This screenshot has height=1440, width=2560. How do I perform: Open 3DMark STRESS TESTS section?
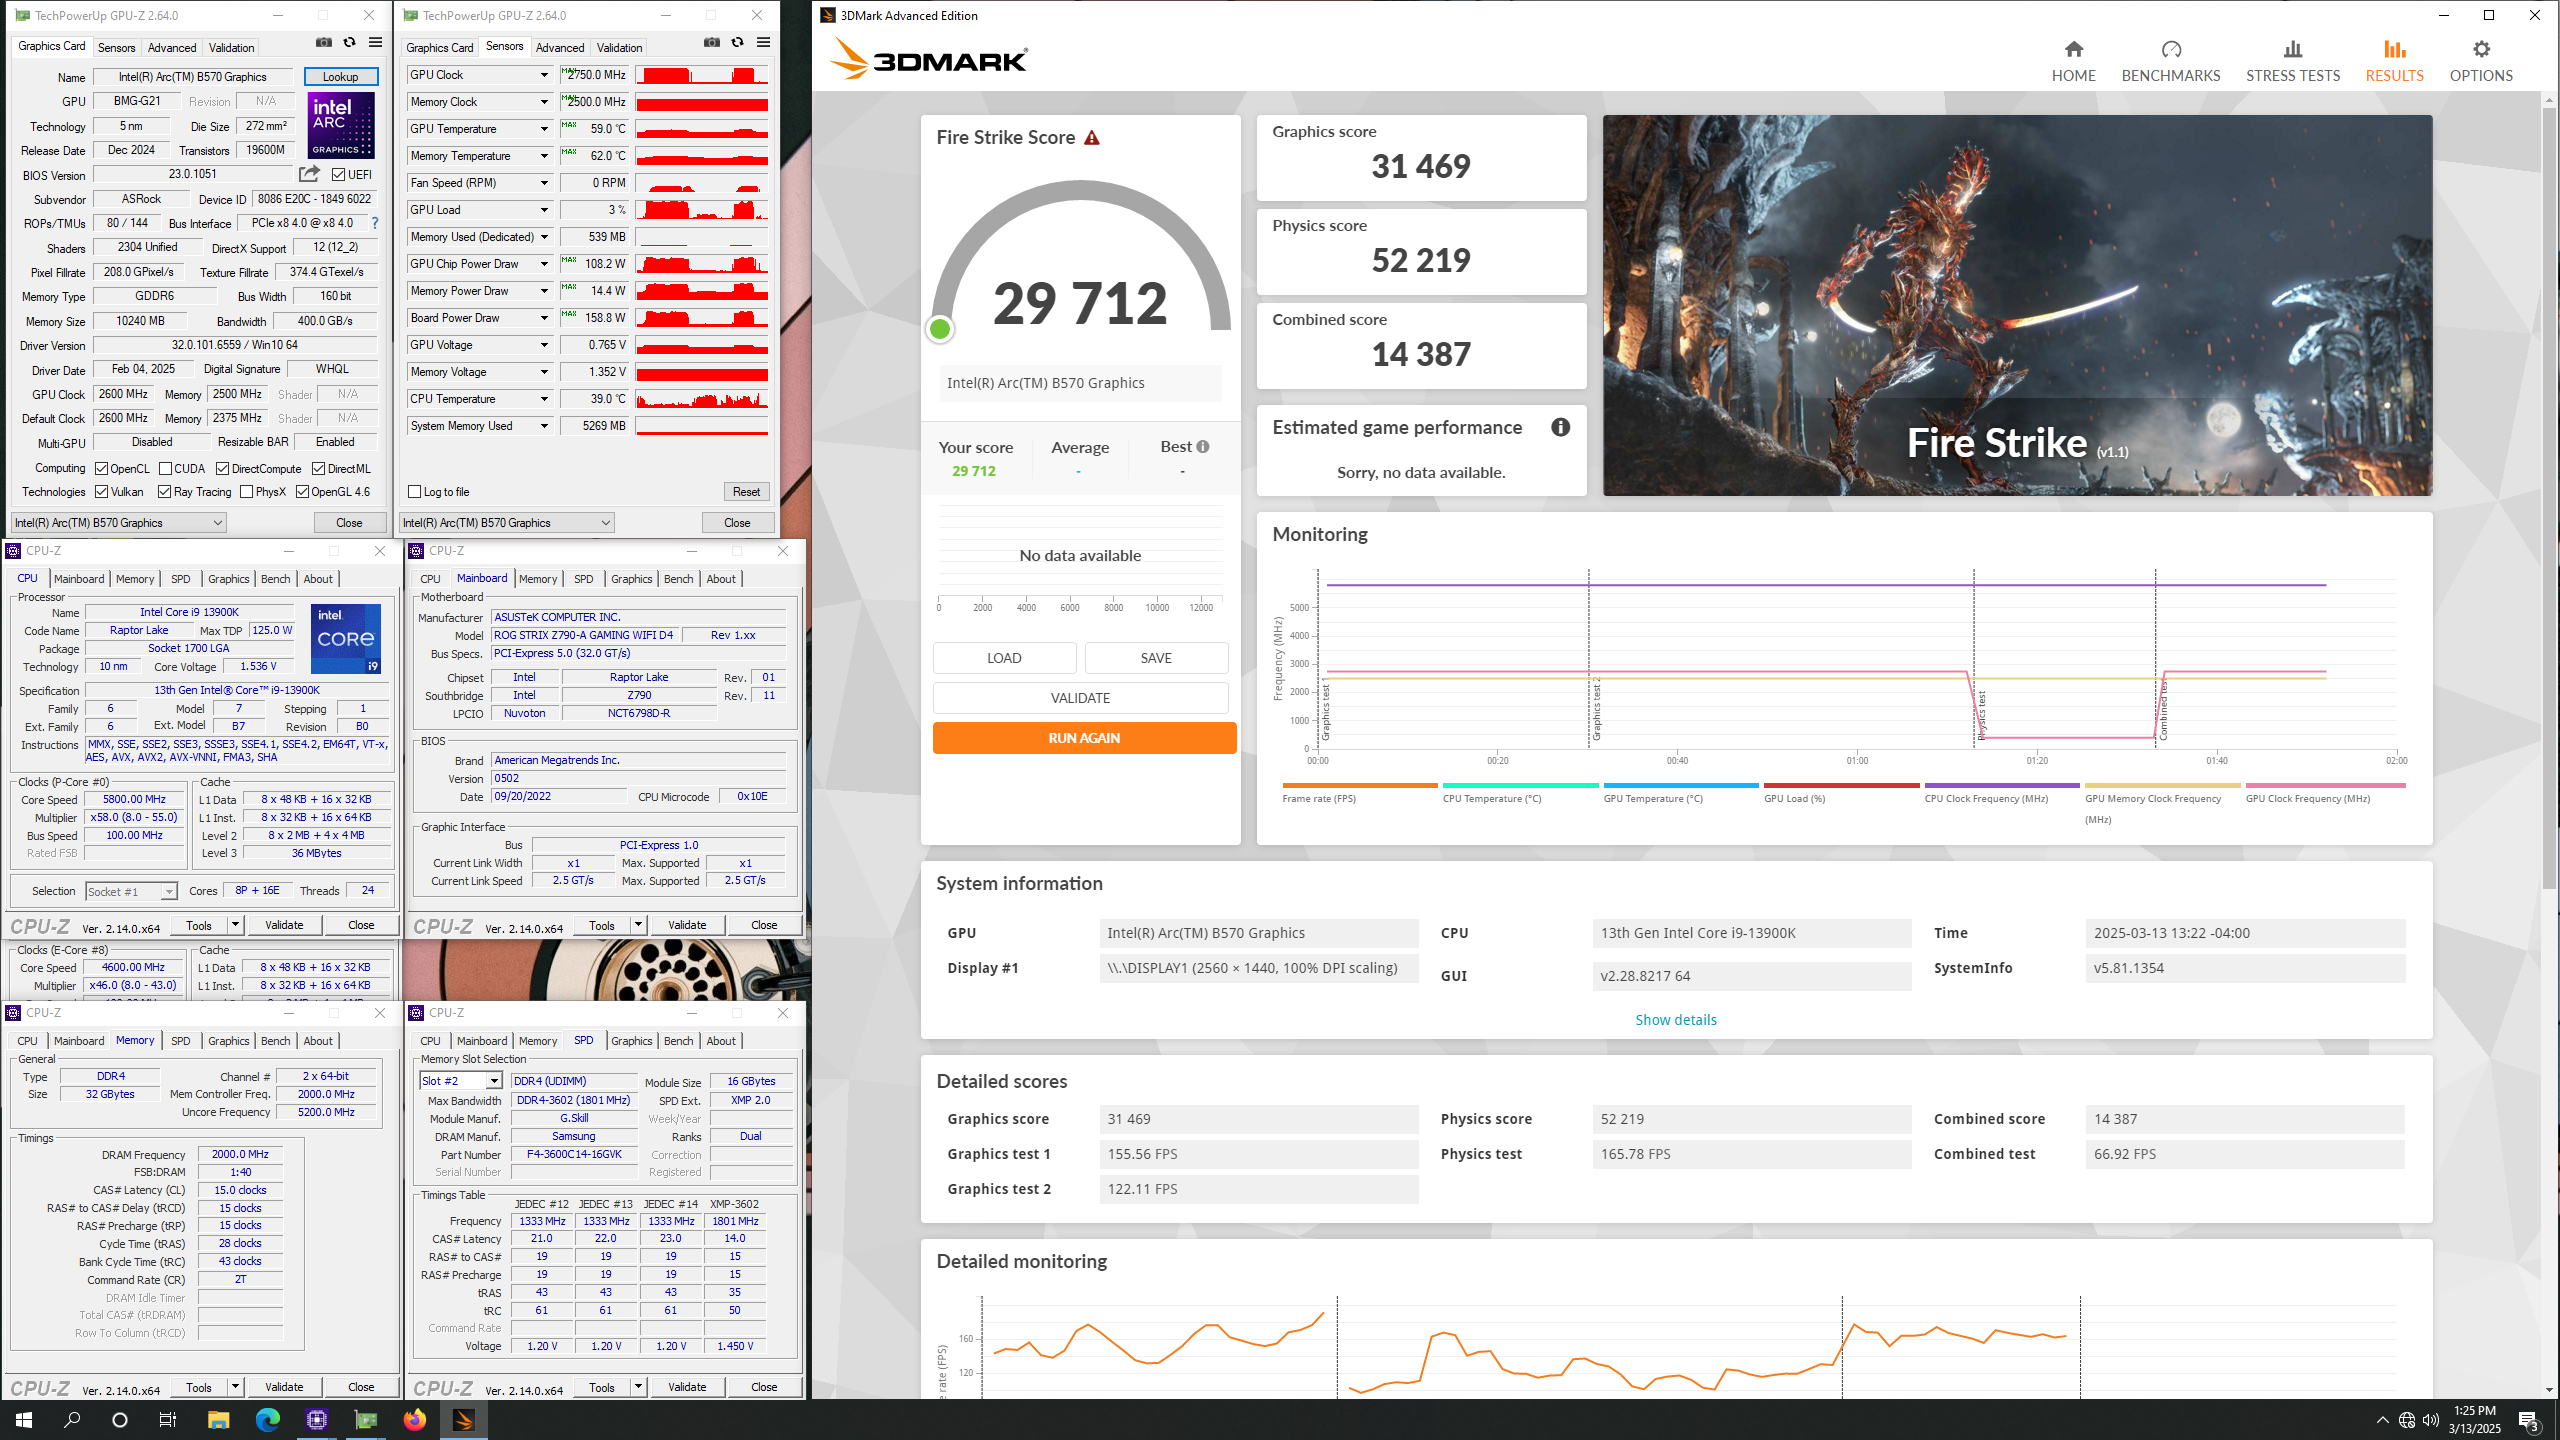pos(2293,61)
